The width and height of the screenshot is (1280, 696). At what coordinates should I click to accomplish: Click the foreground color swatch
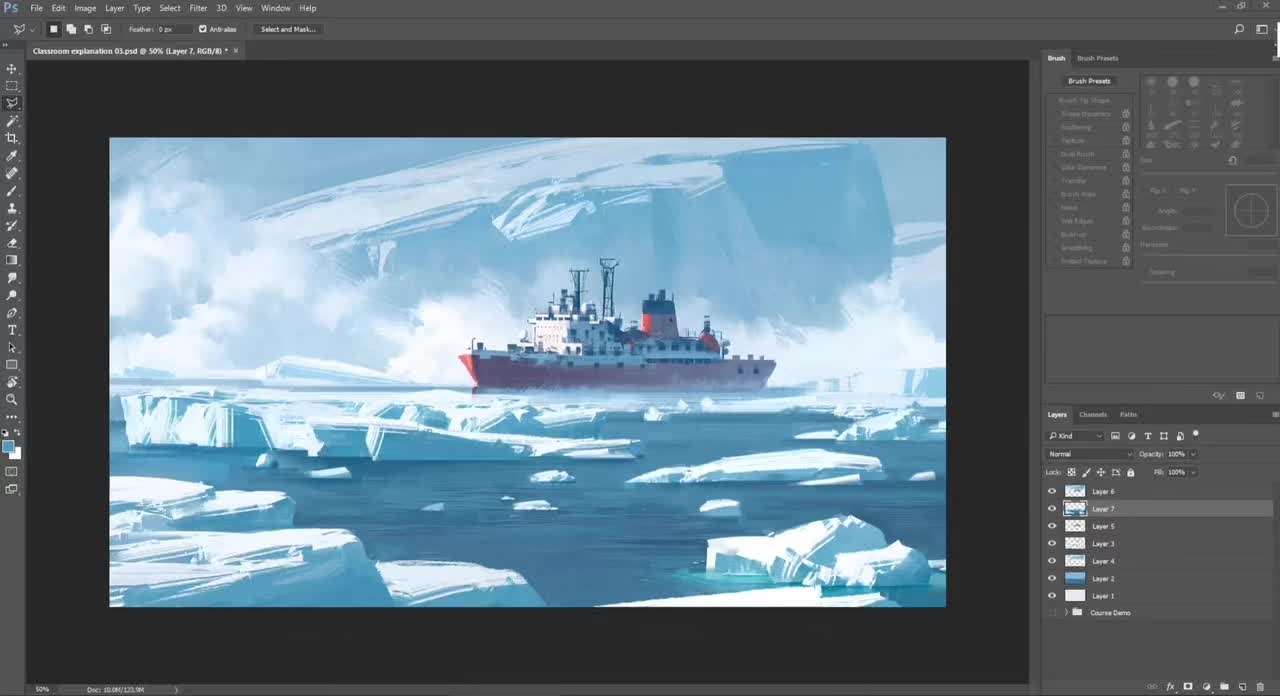point(9,447)
